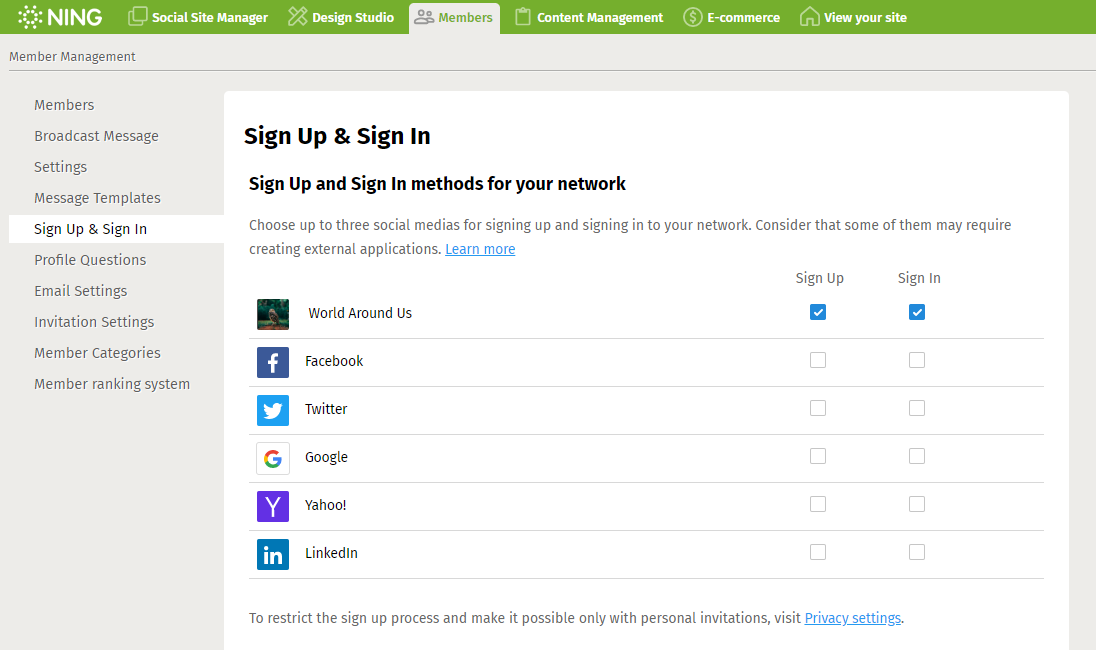Open Social Site Manager

tap(198, 17)
